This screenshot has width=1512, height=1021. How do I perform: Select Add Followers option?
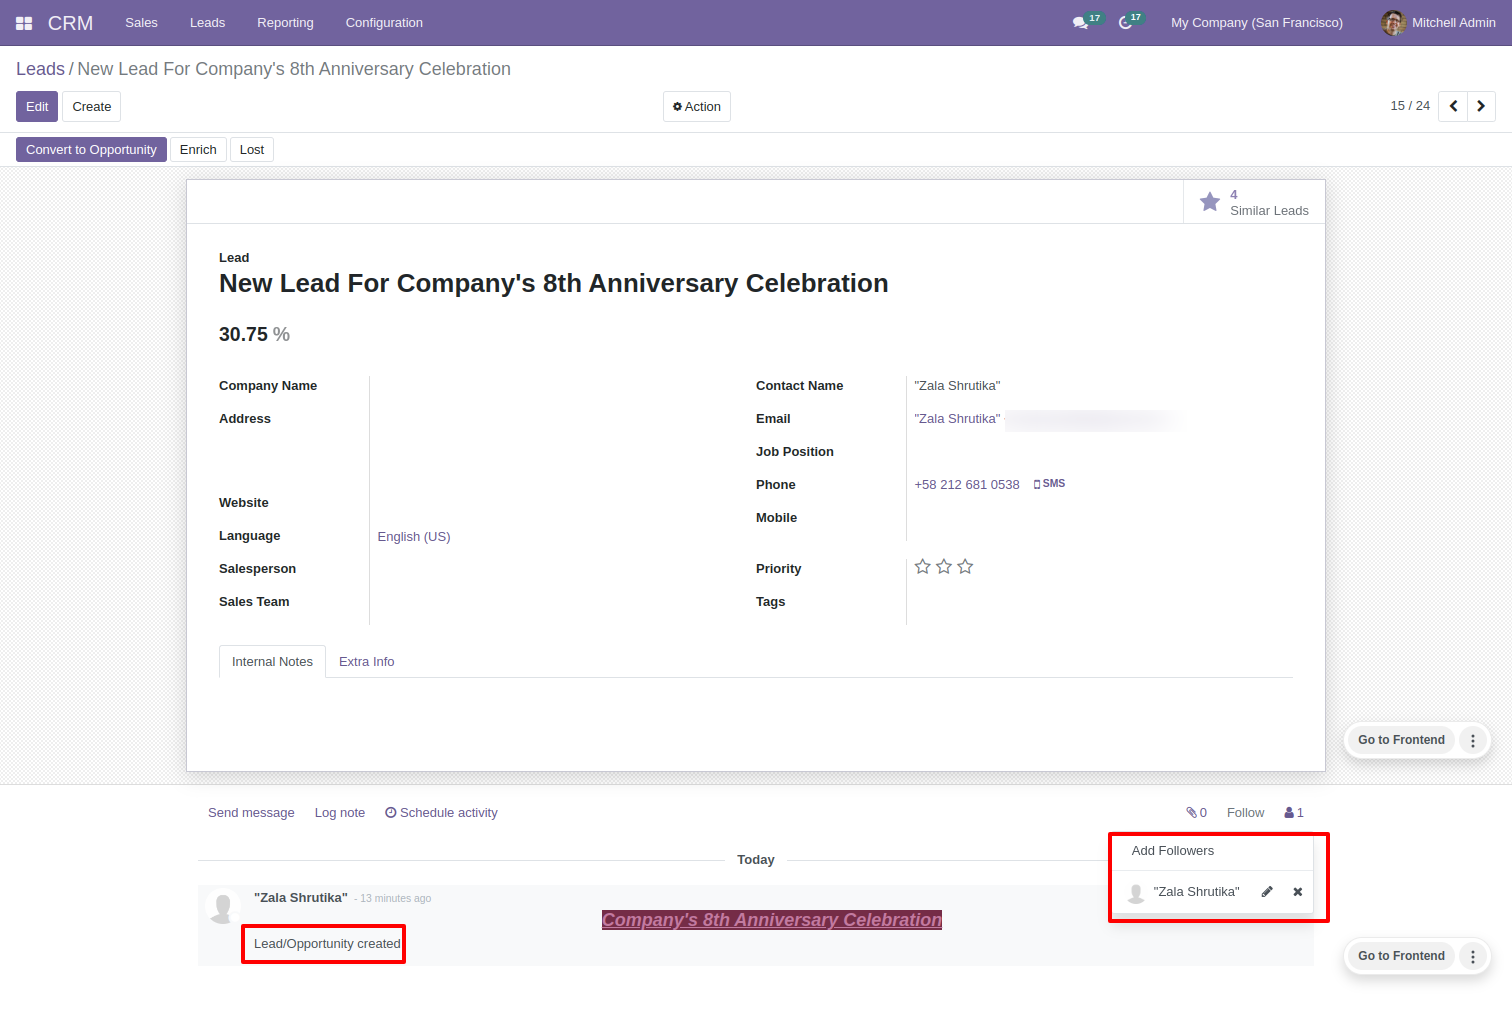coord(1173,851)
